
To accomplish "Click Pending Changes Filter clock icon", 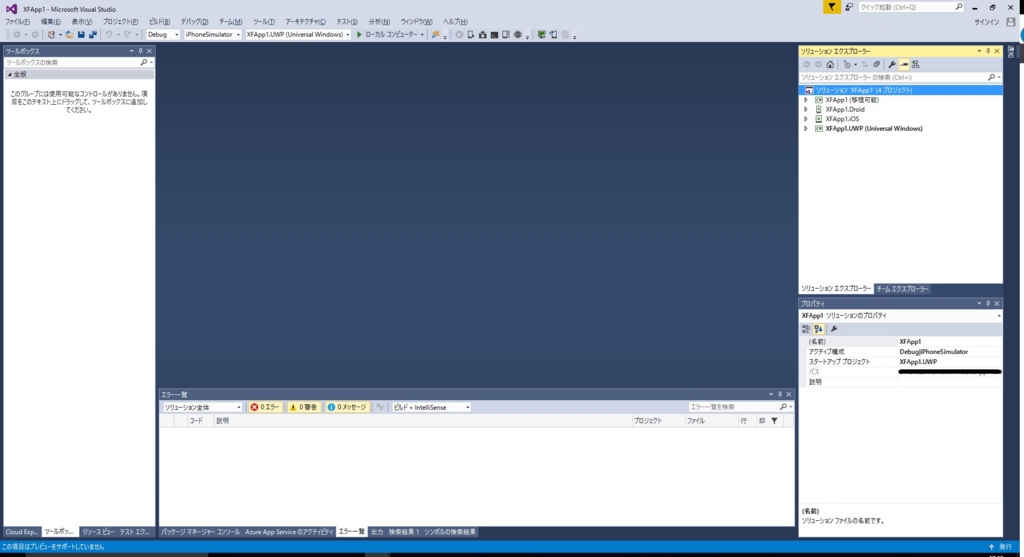I will [x=847, y=65].
